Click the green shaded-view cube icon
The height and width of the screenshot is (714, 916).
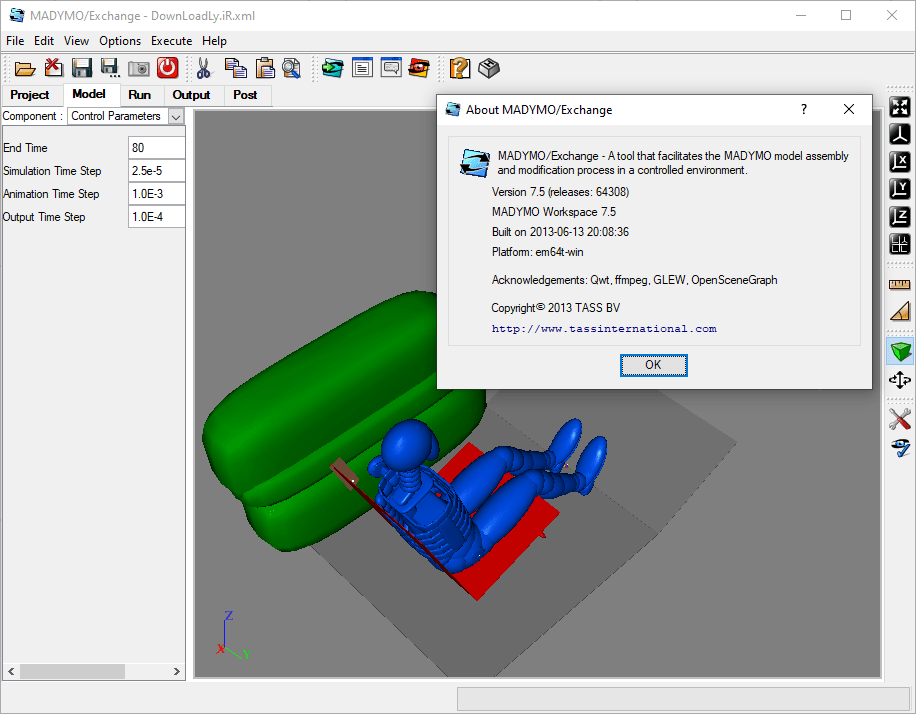[x=899, y=351]
